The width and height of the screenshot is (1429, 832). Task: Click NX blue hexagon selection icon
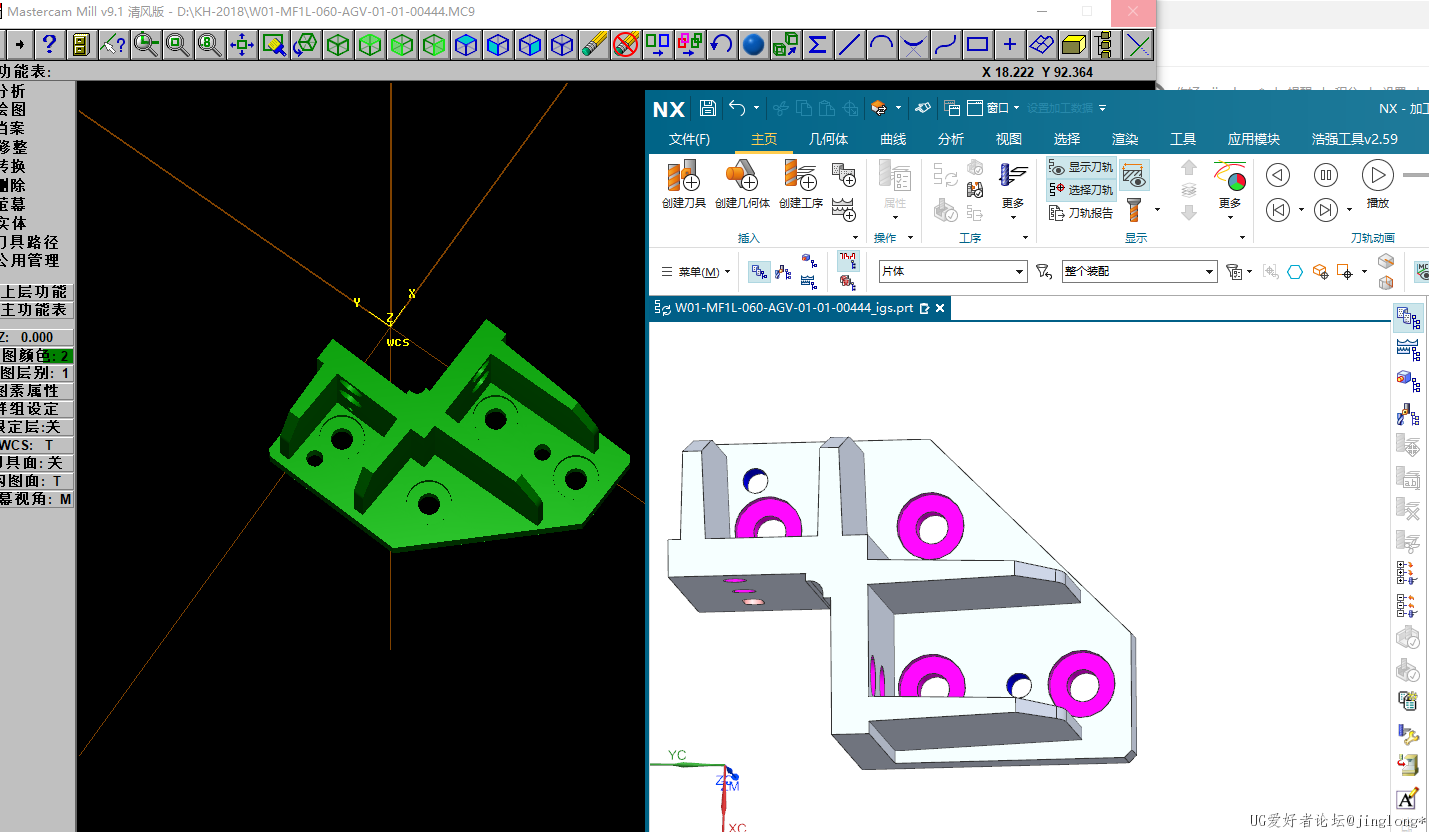point(1295,271)
